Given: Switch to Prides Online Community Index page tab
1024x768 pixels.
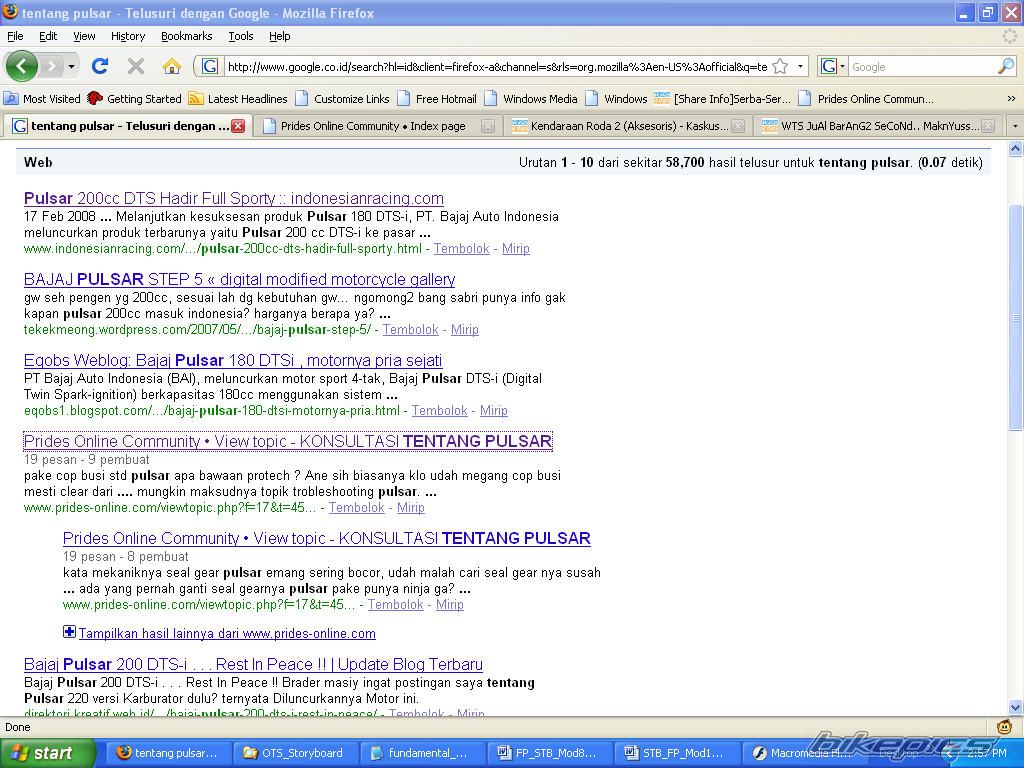Looking at the screenshot, I should [x=372, y=126].
